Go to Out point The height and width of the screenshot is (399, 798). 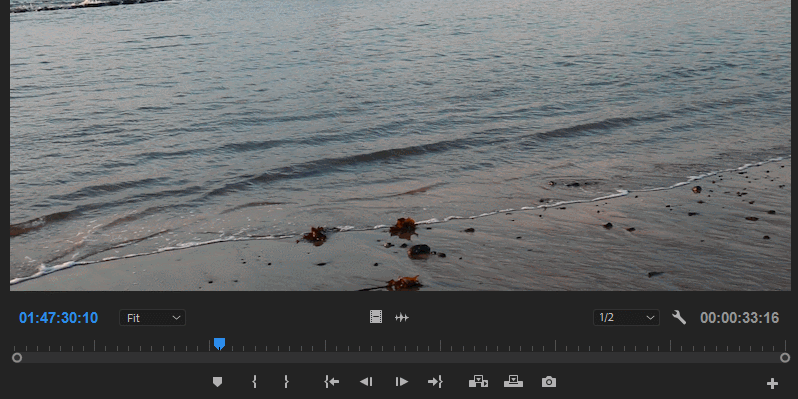435,382
